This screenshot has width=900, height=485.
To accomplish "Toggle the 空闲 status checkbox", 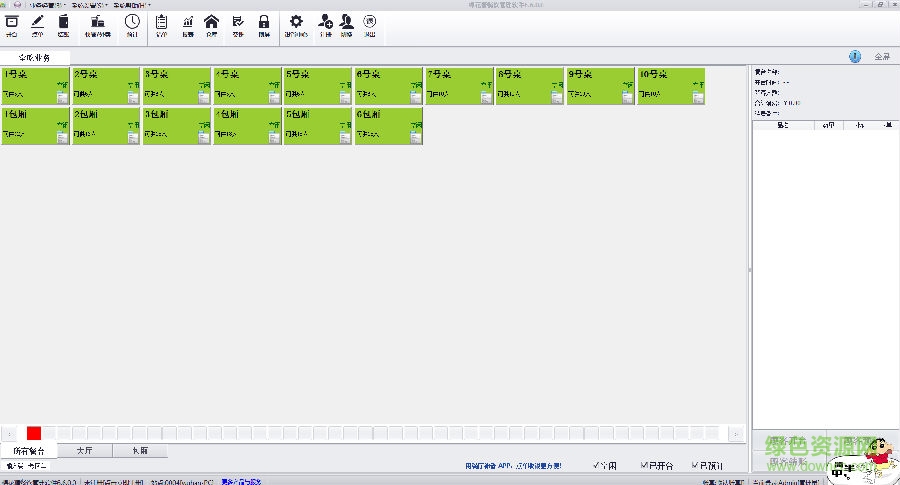I will [597, 465].
